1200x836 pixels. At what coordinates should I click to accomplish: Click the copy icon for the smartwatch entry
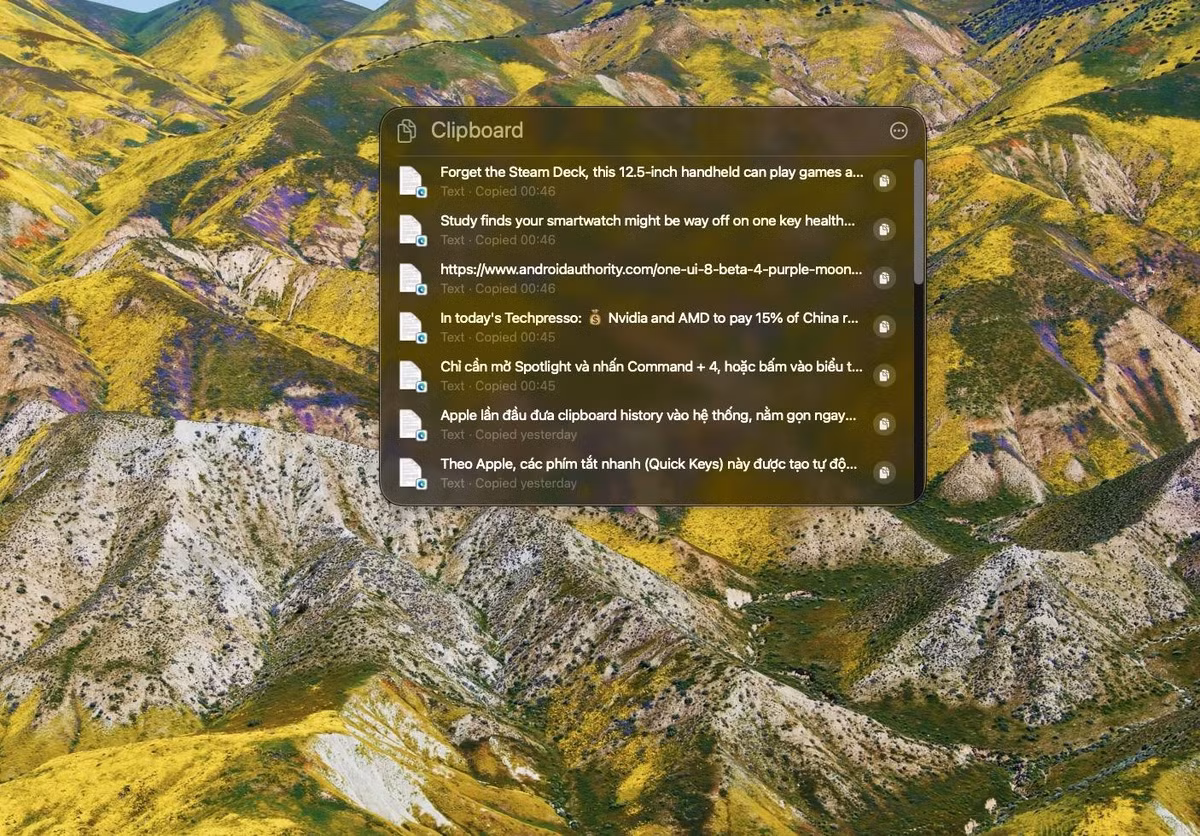coord(883,229)
